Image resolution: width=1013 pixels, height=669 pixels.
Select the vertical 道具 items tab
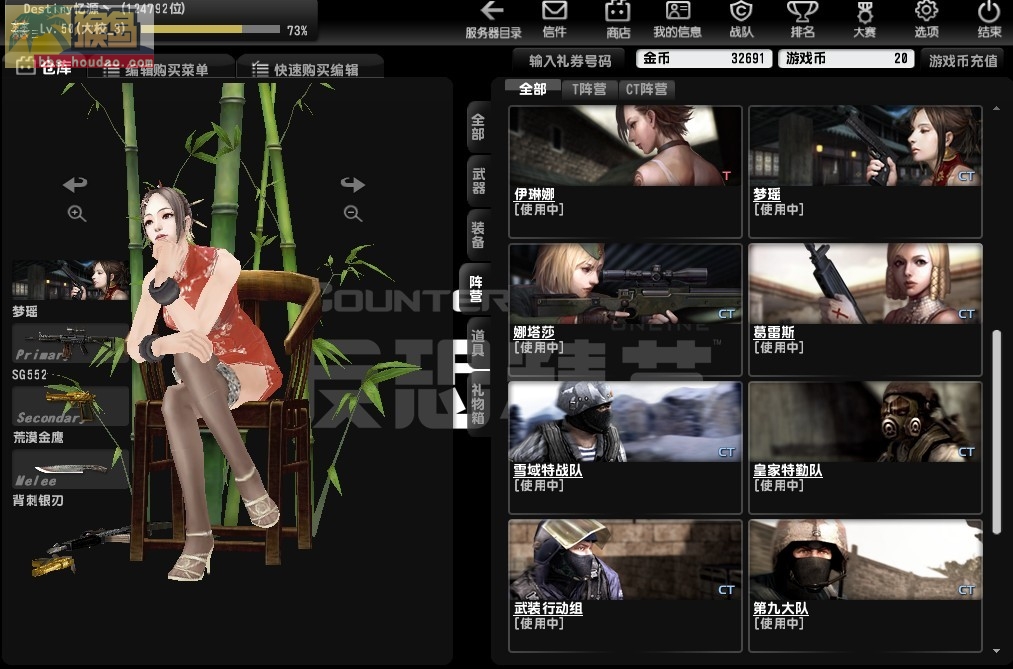pos(477,343)
